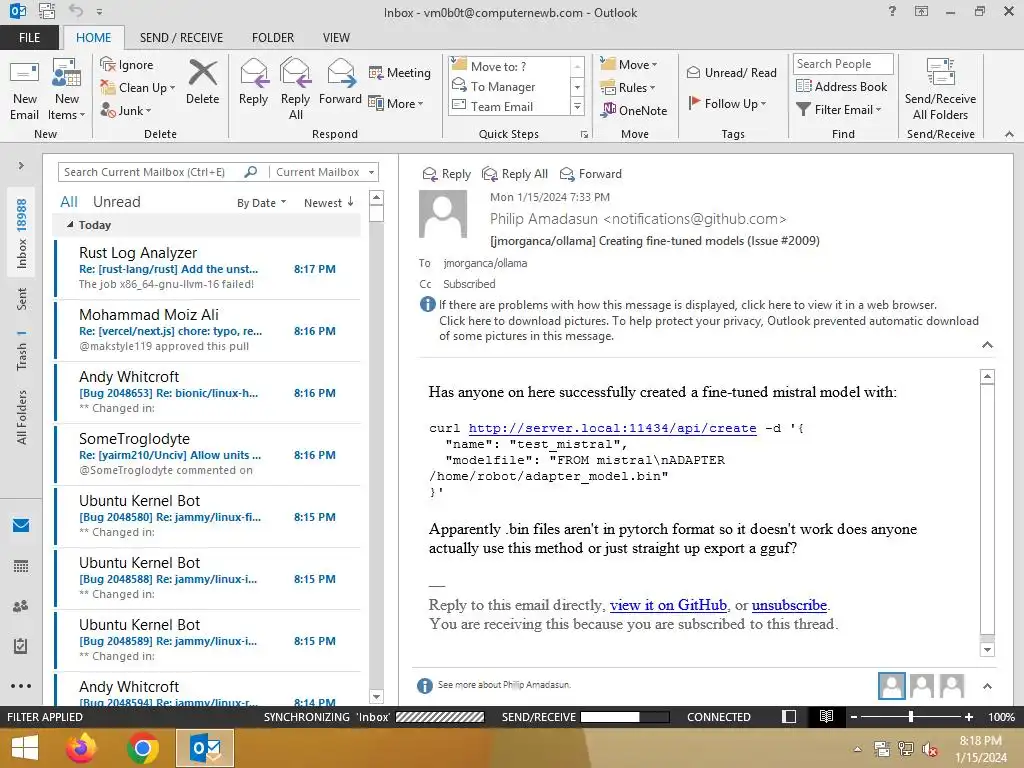
Task: Click the Search People field
Action: point(843,64)
